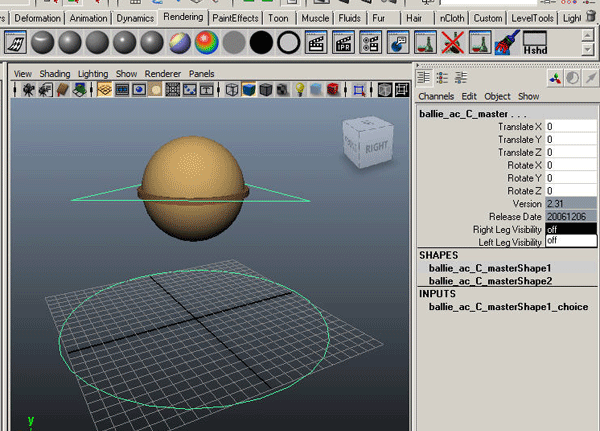Screen dimensions: 600x431
Task: Click the Image Plane viewport icon
Action: (x=79, y=90)
